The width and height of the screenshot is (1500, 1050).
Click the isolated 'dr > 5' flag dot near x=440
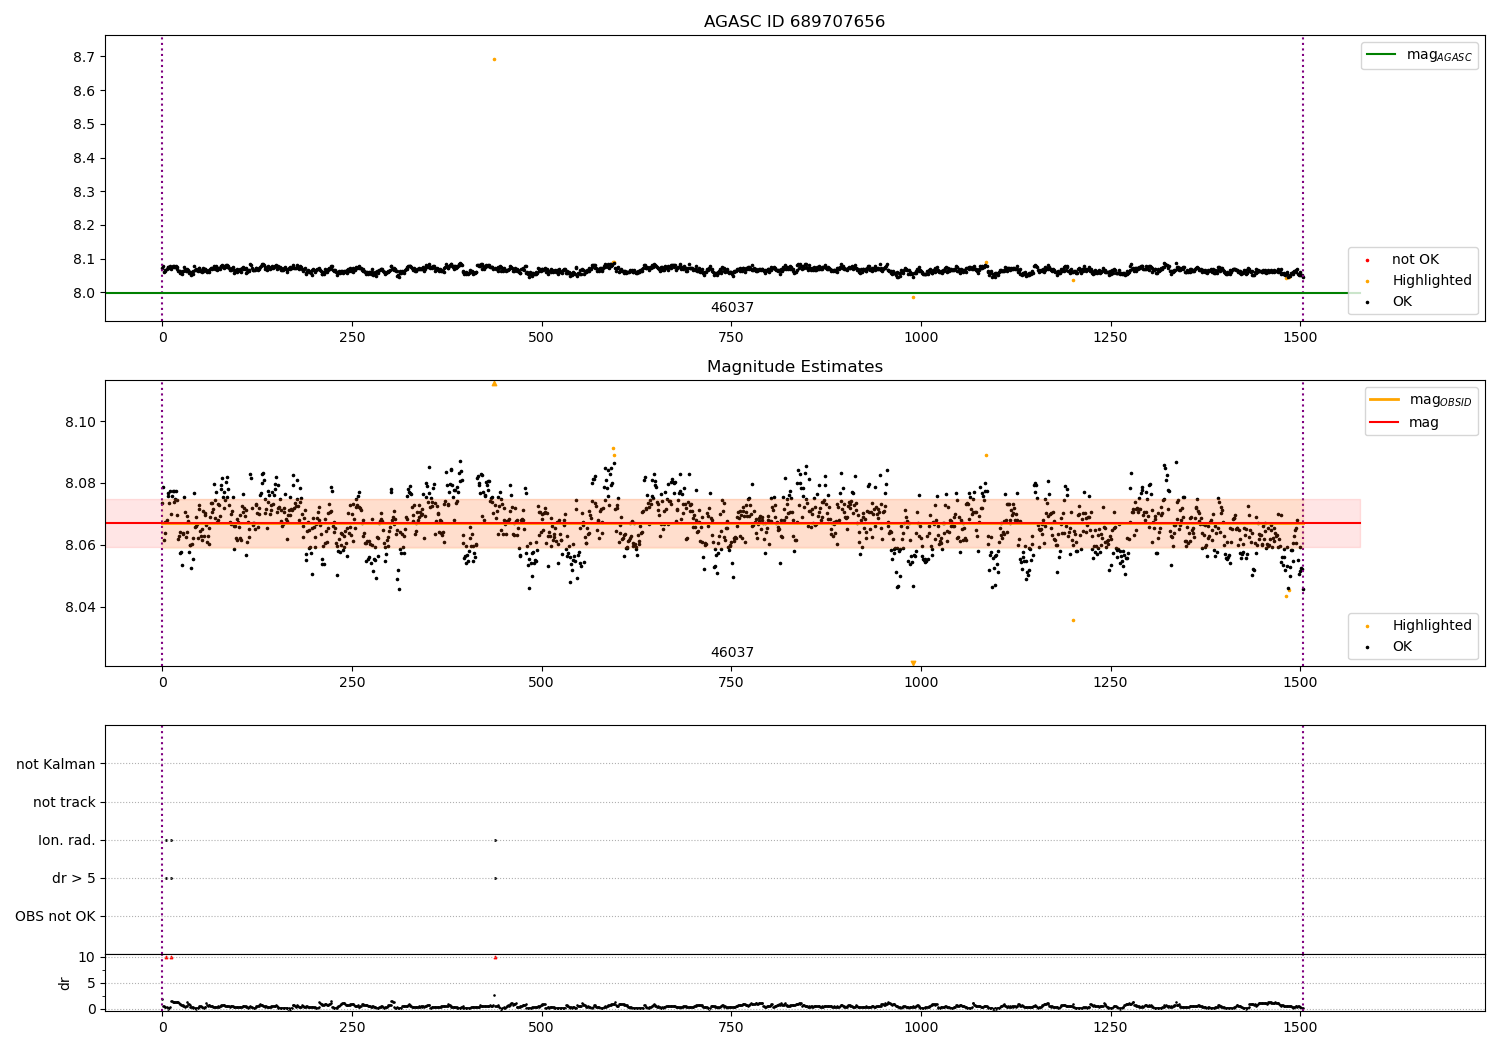495,879
